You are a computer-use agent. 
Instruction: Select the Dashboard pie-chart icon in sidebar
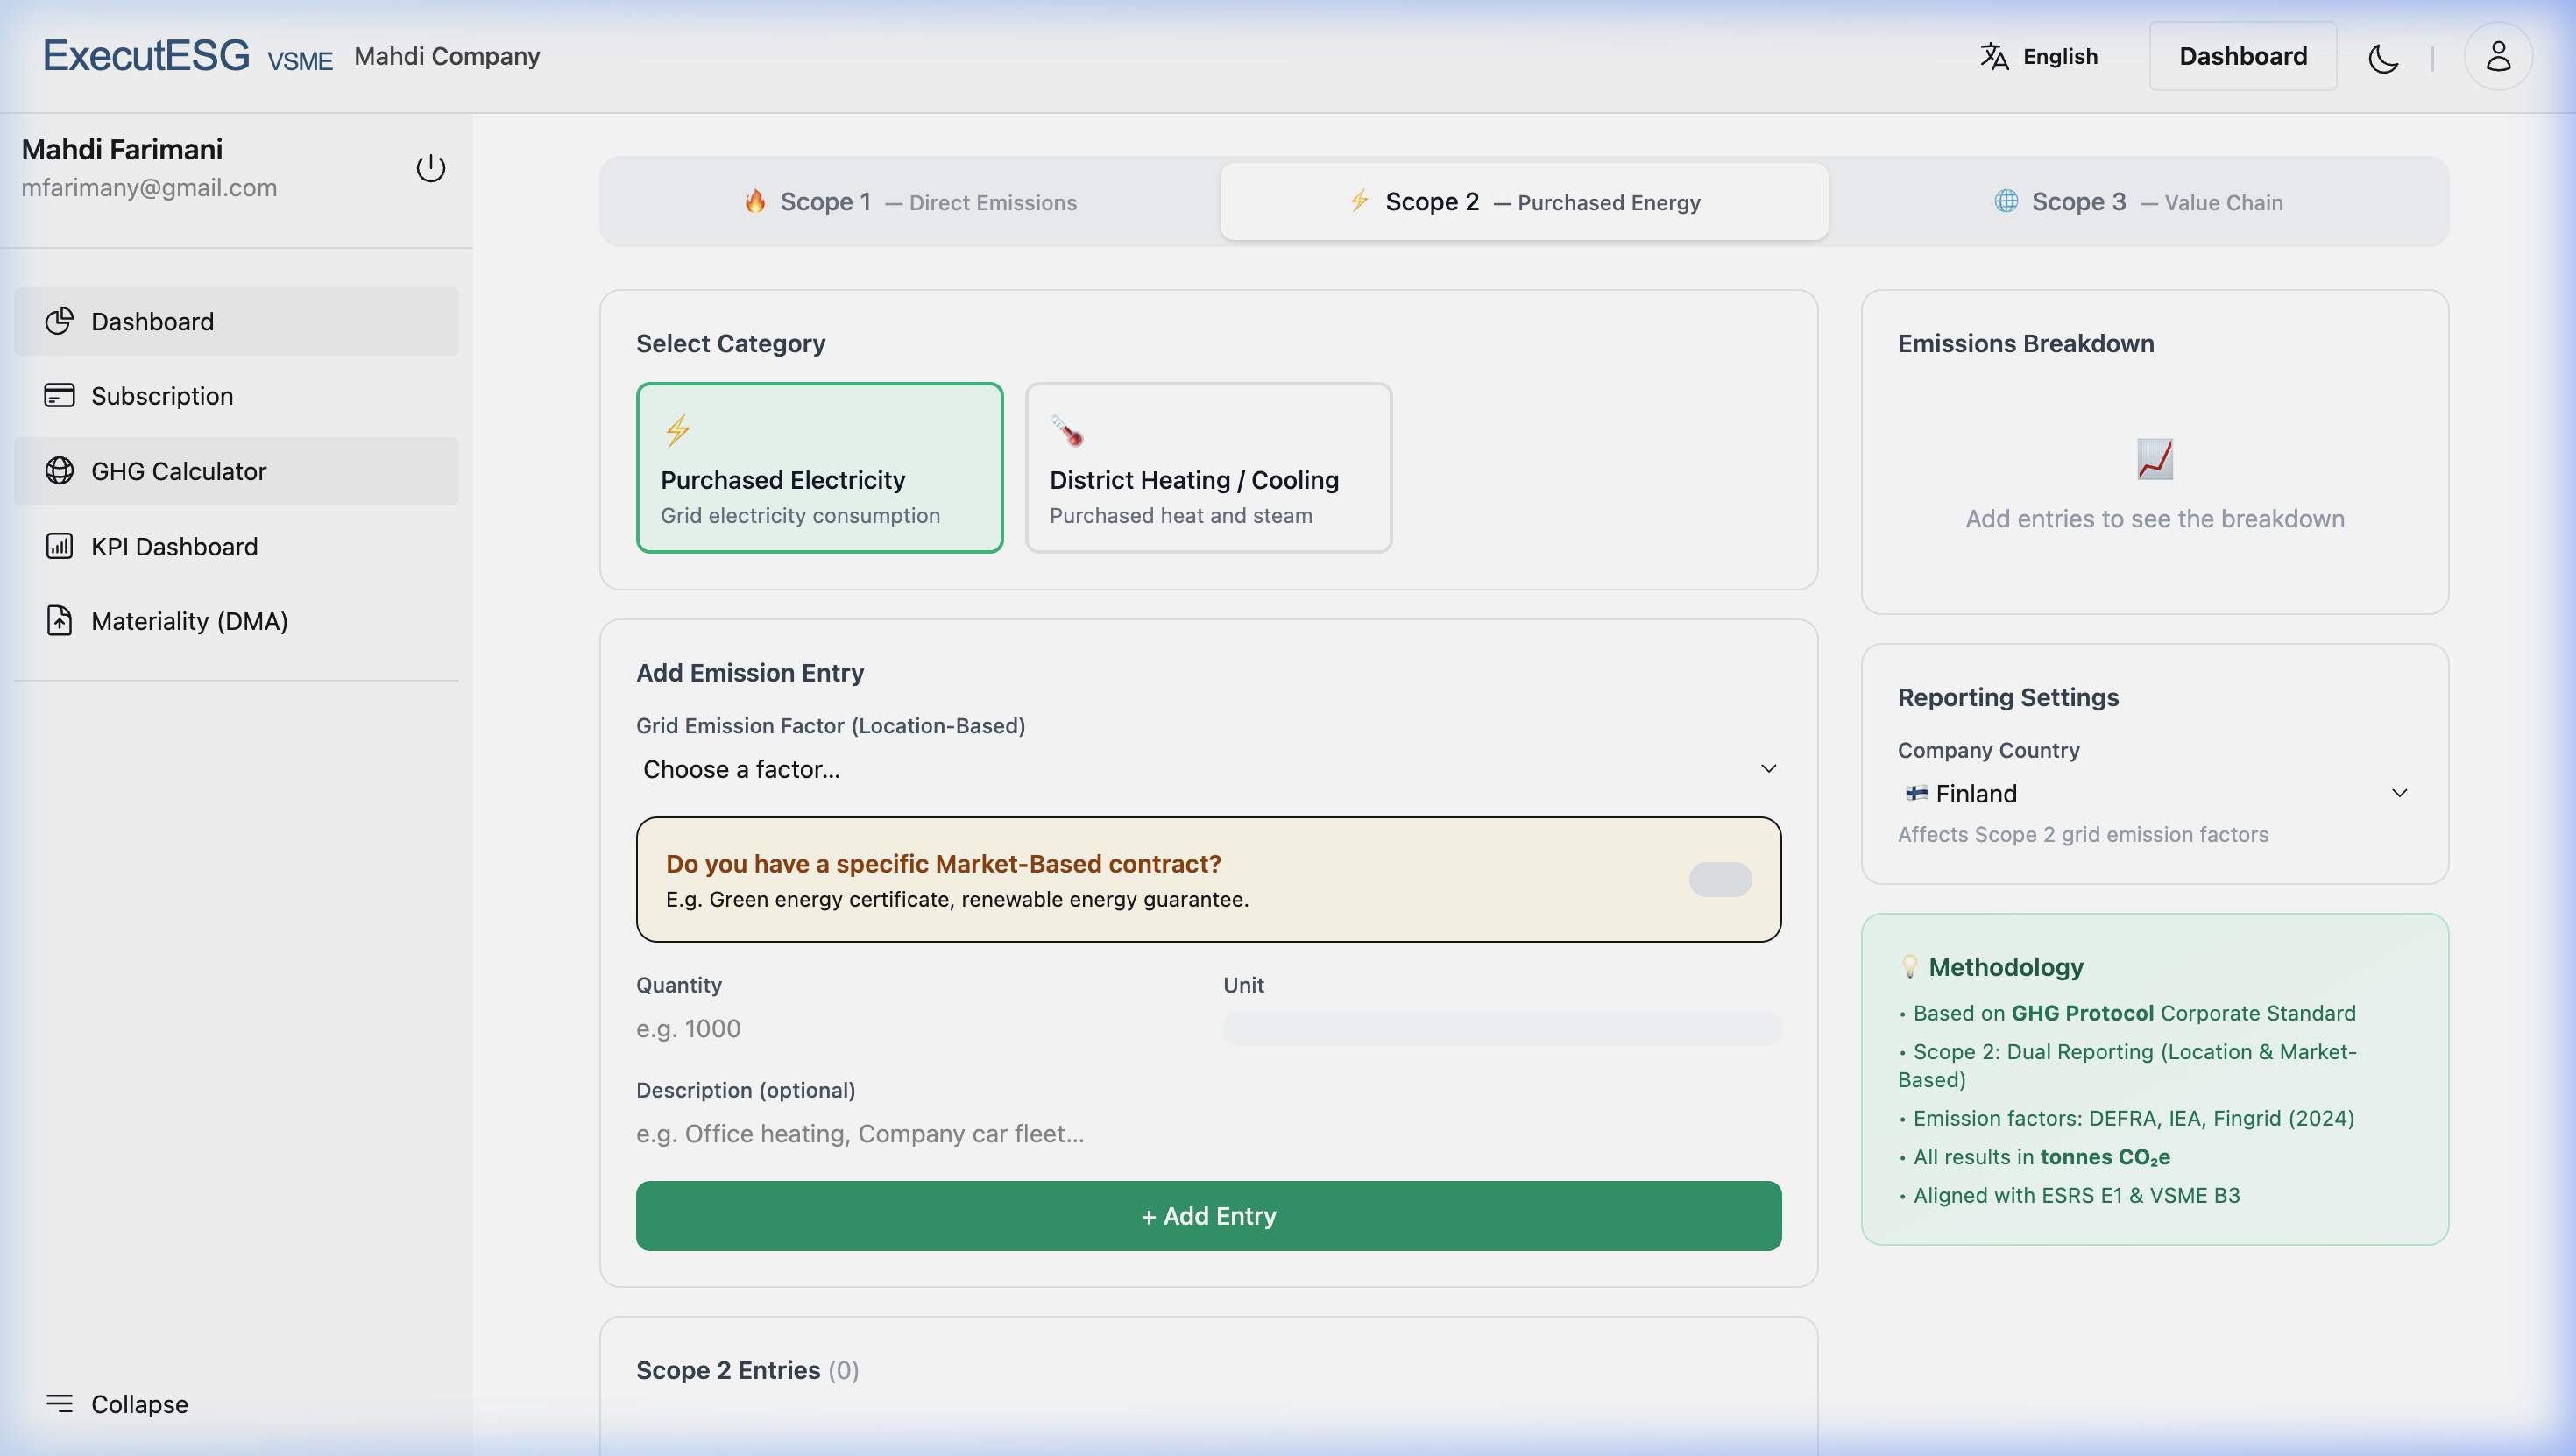pos(60,321)
